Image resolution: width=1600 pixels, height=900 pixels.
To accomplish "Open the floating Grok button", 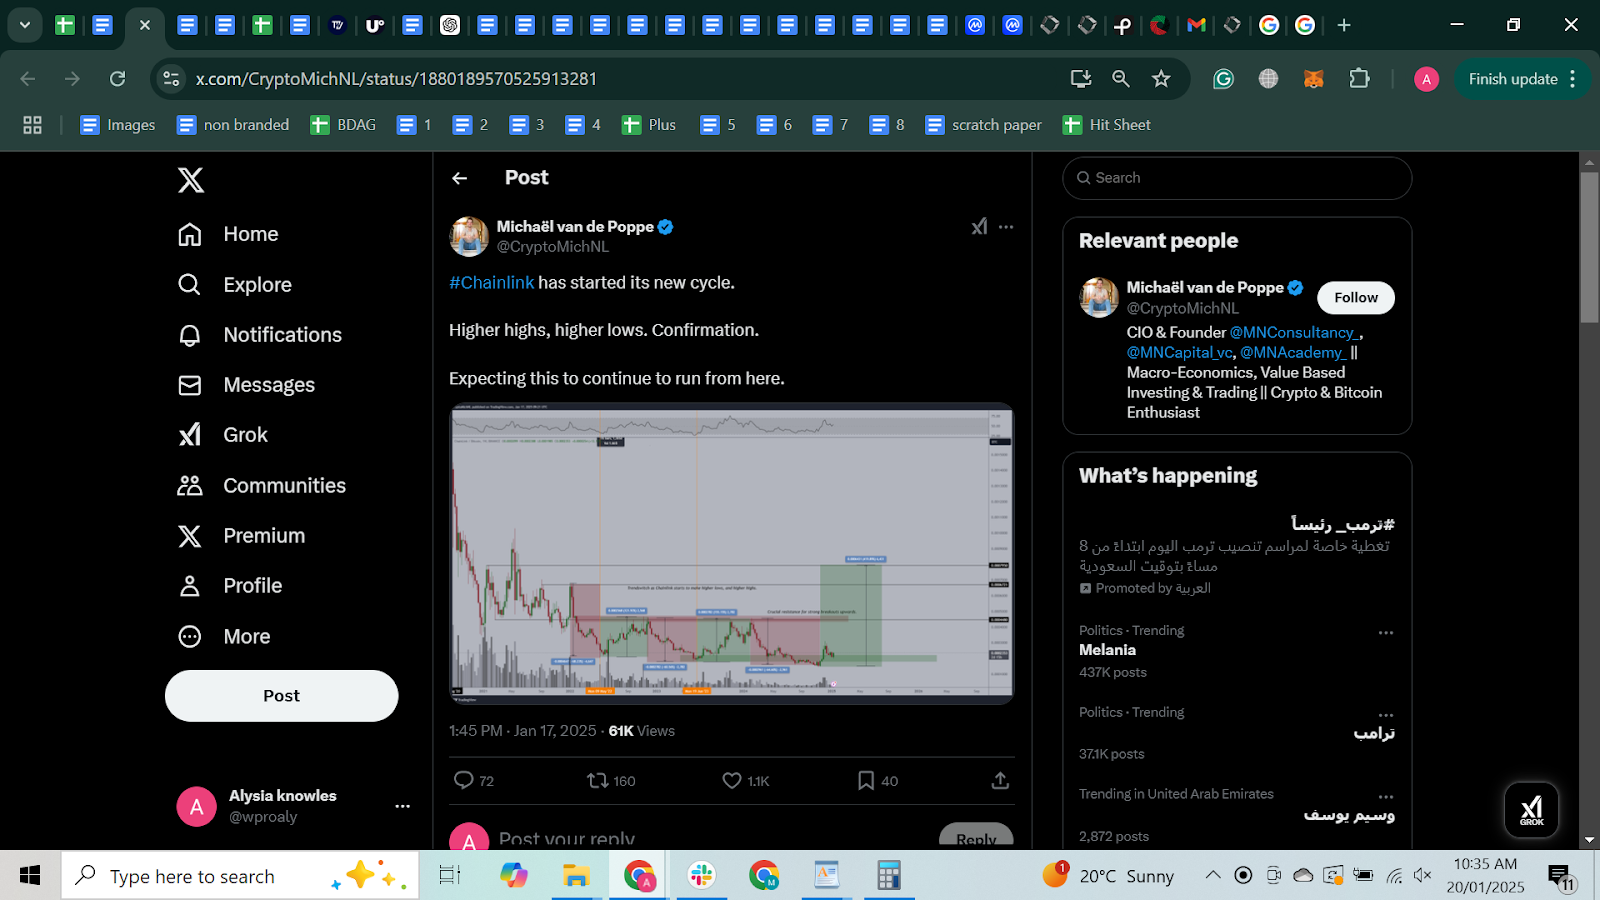I will coord(1531,810).
